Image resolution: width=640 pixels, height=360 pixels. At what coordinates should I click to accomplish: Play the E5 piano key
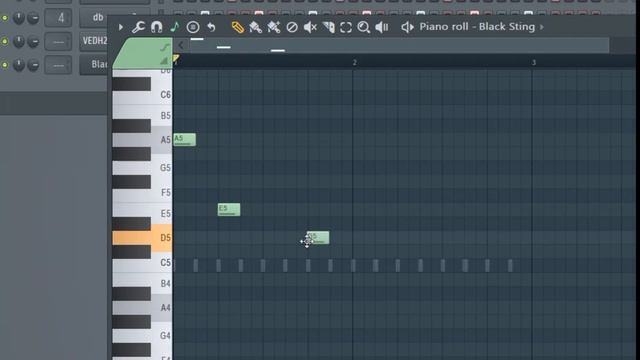point(142,213)
